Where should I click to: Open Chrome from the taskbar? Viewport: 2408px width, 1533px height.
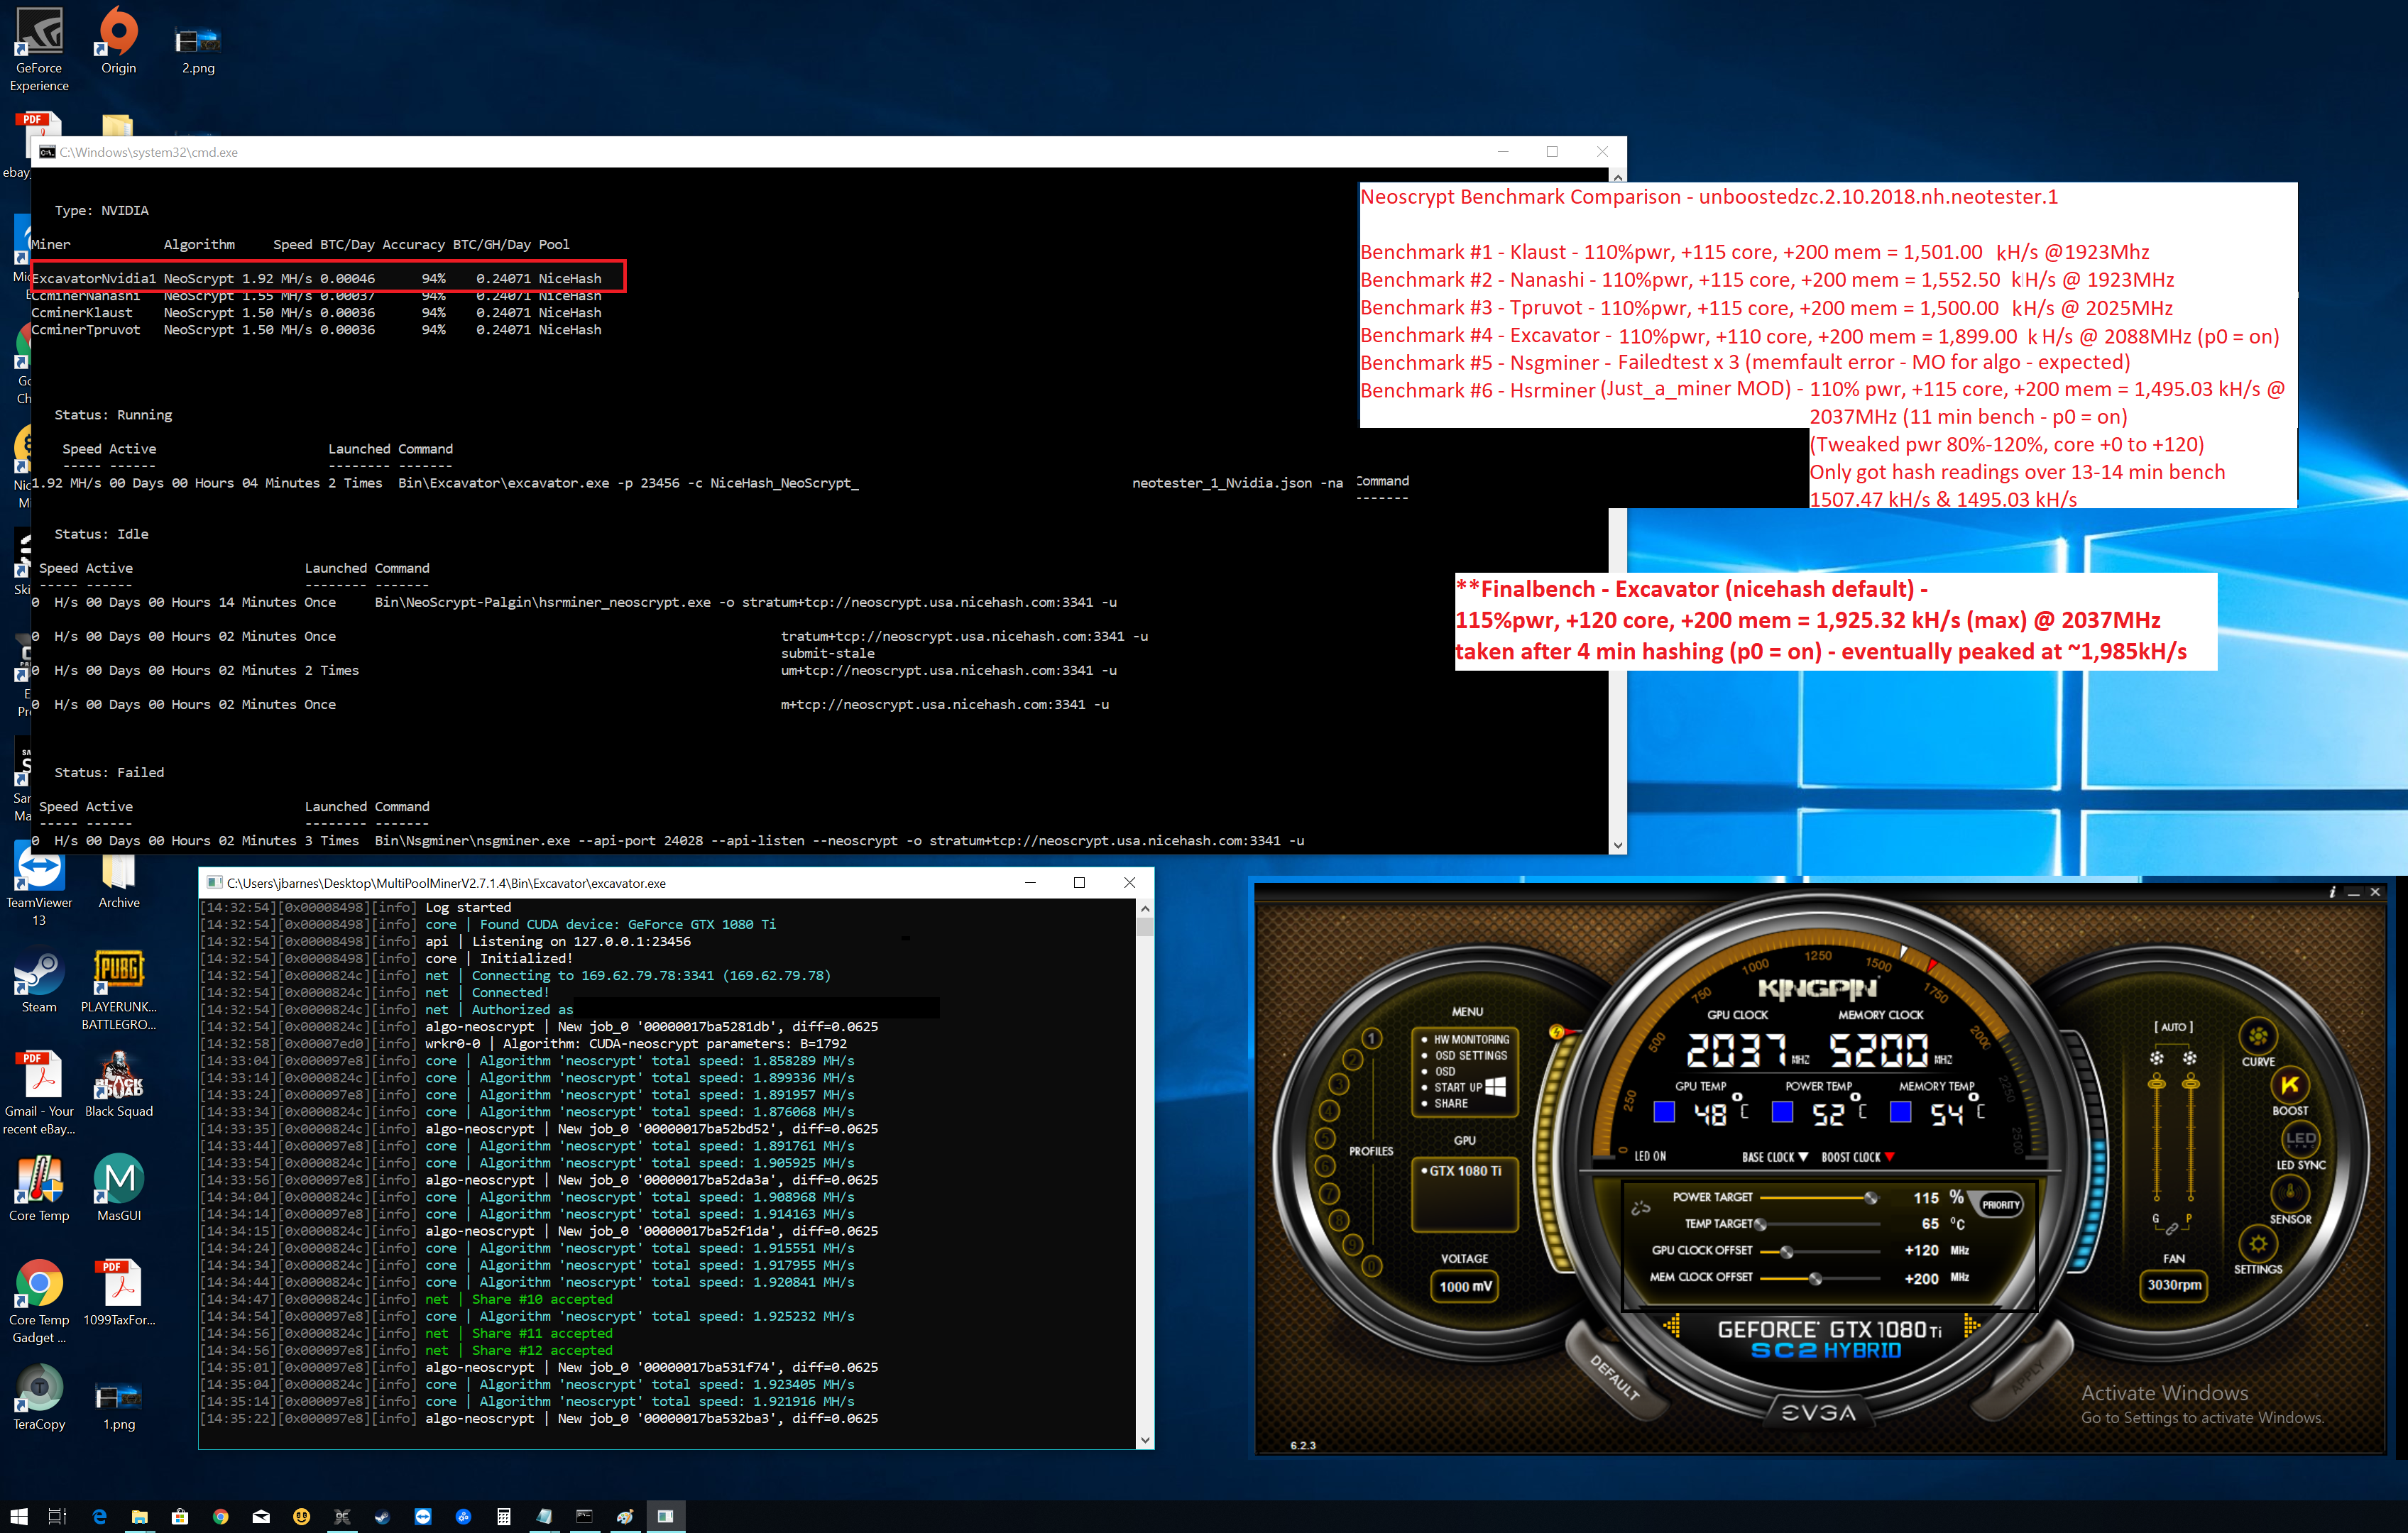220,1516
